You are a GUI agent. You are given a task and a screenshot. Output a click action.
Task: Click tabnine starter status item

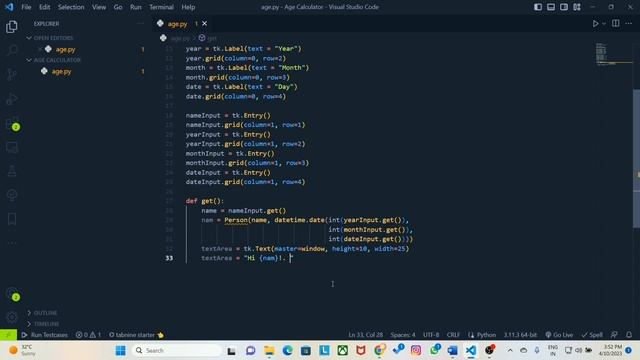coord(136,335)
